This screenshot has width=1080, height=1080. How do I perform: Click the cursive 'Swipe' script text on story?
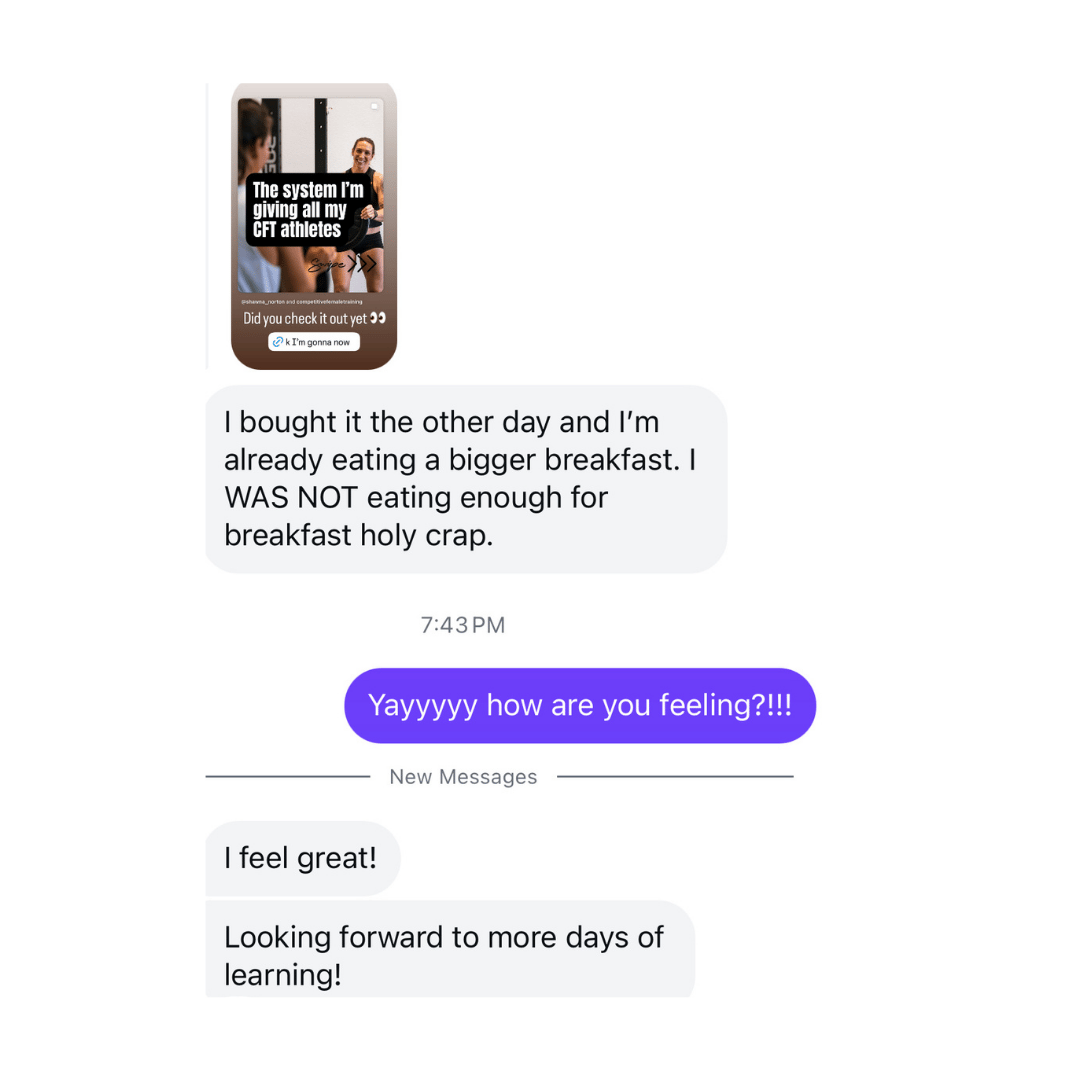[327, 264]
